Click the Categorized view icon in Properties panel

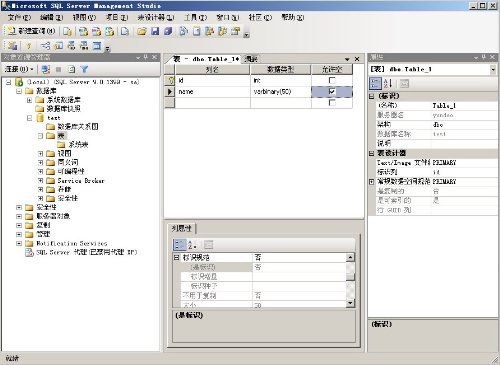coord(375,83)
